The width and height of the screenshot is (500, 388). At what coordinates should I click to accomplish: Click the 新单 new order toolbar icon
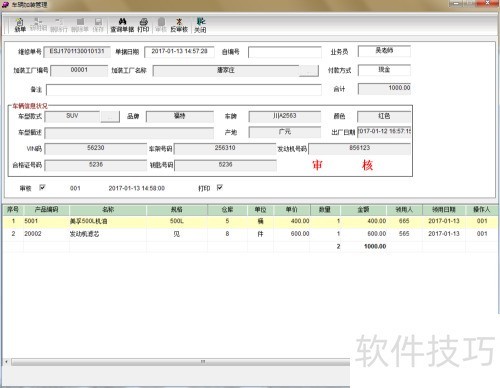pos(20,25)
